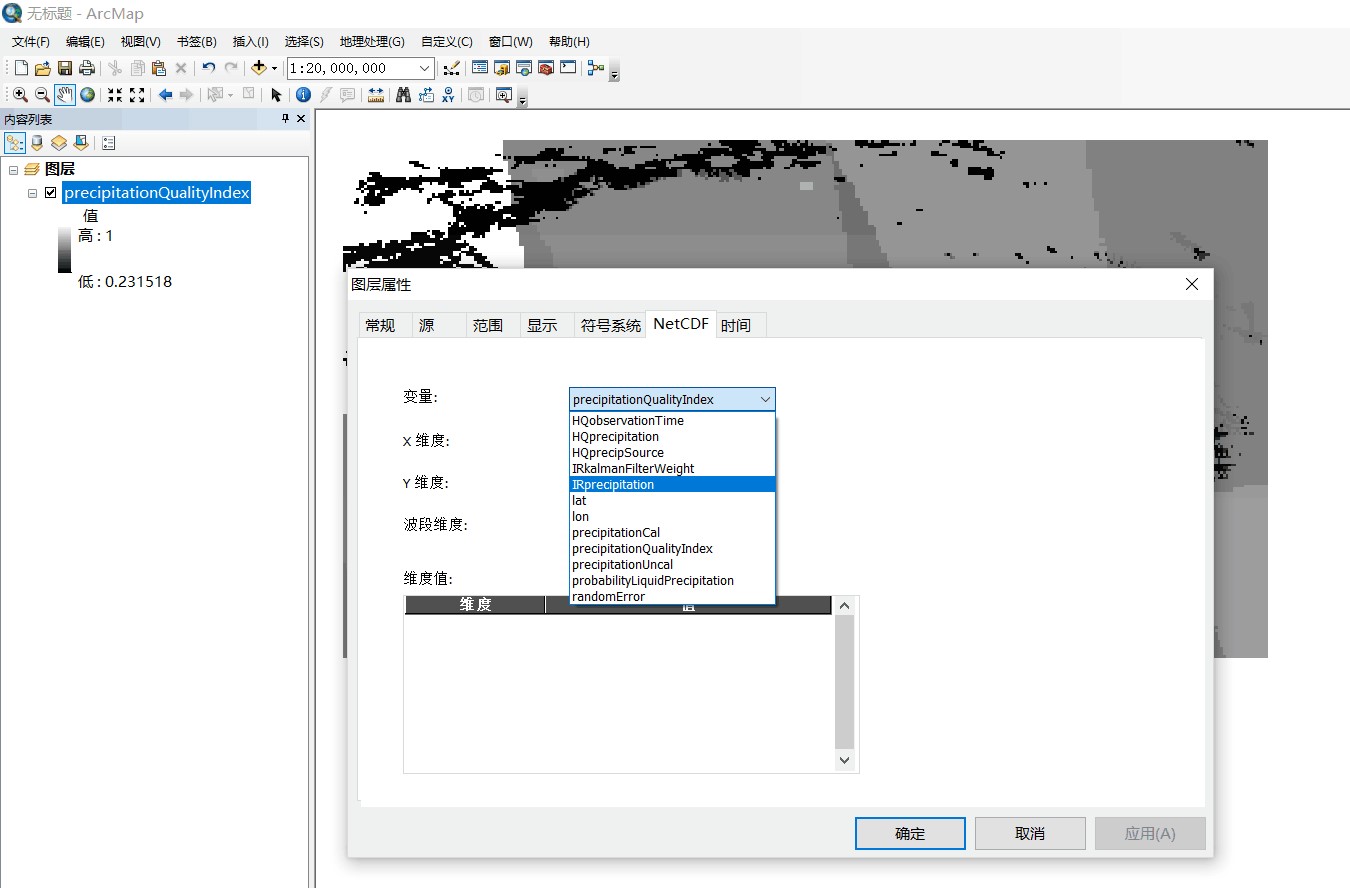1350x888 pixels.
Task: Open the map scale dropdown
Action: [424, 68]
